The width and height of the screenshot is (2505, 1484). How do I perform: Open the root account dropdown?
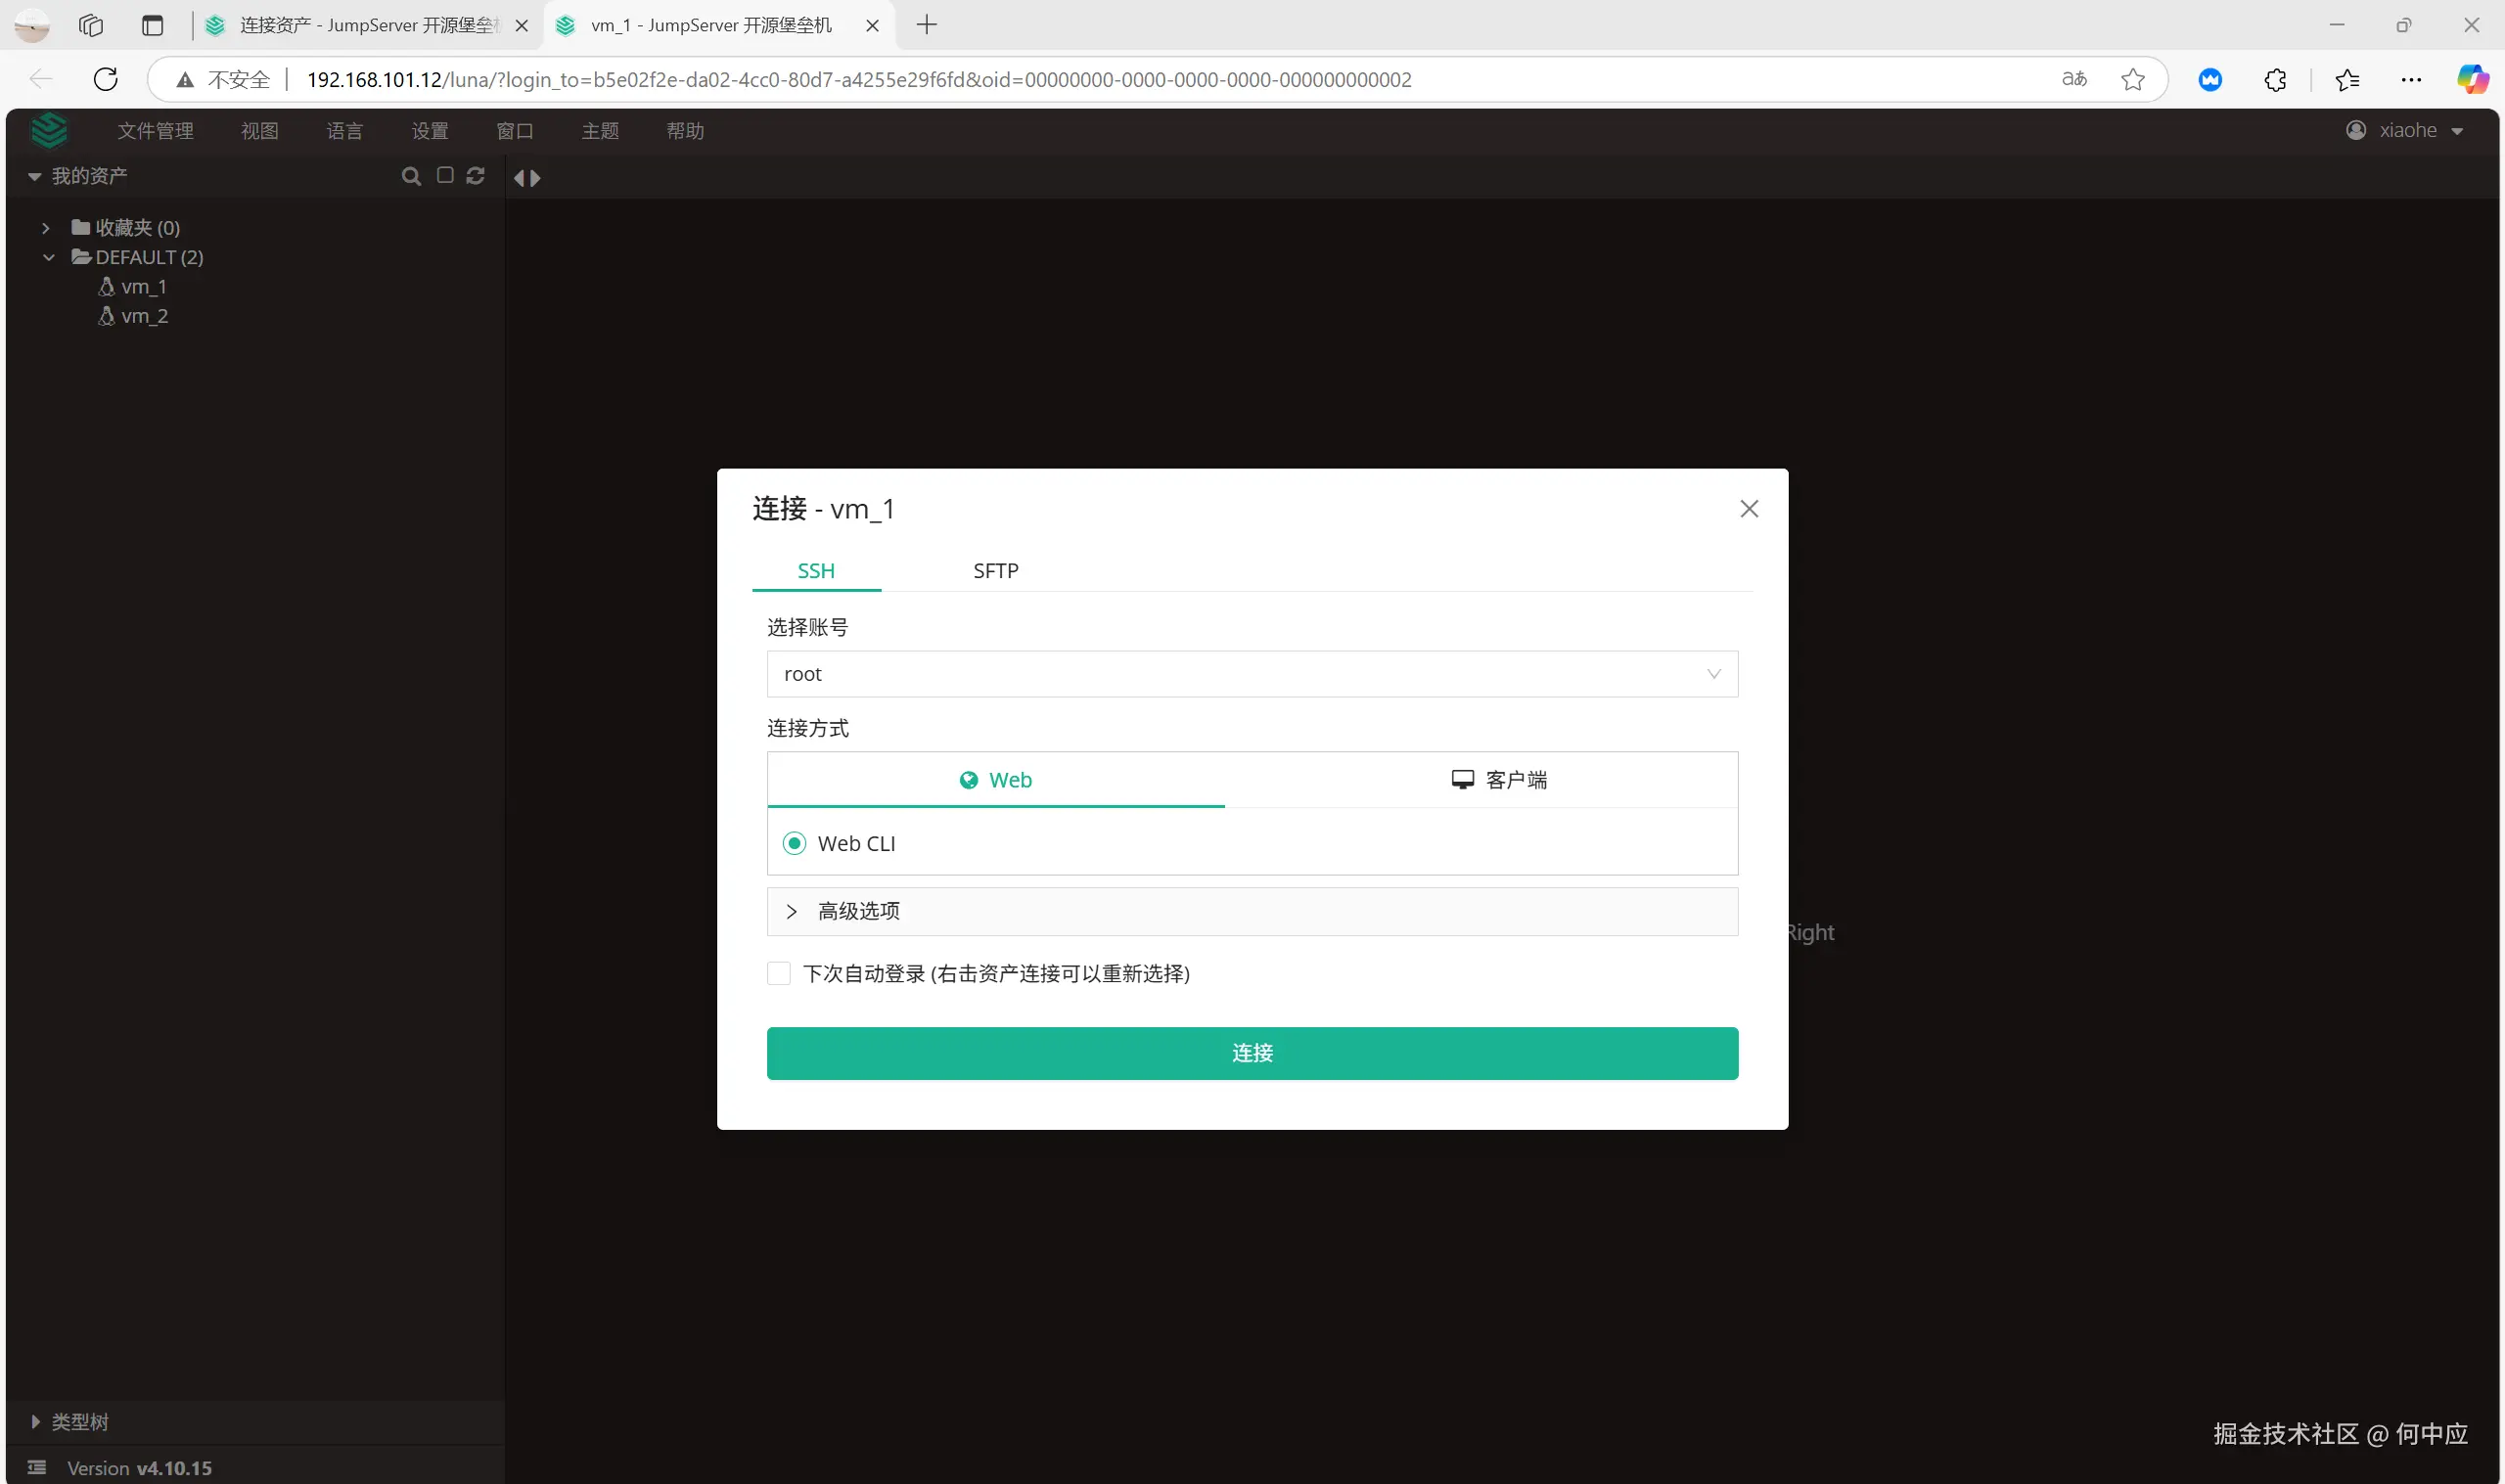pyautogui.click(x=1250, y=674)
